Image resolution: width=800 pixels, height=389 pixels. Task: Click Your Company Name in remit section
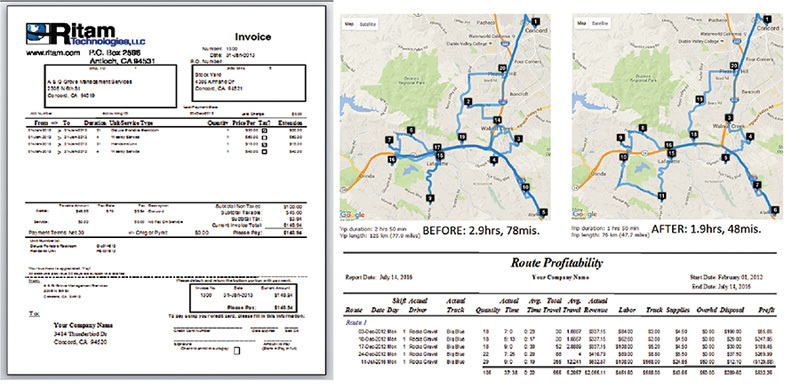click(84, 325)
